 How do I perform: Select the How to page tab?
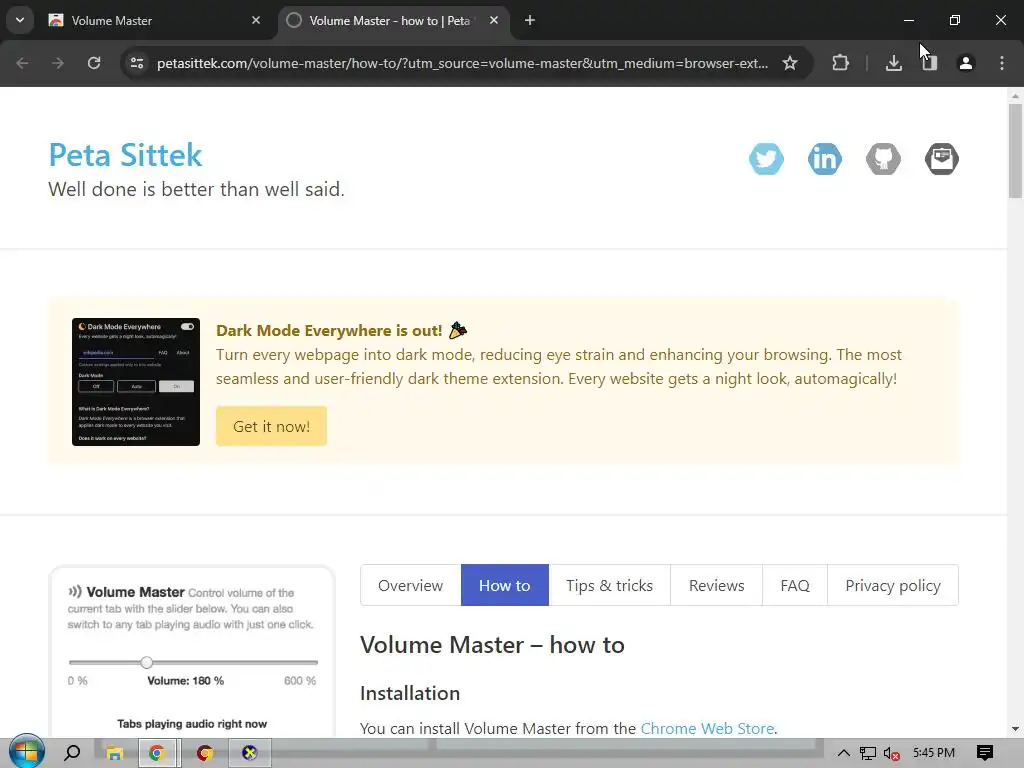coord(505,585)
